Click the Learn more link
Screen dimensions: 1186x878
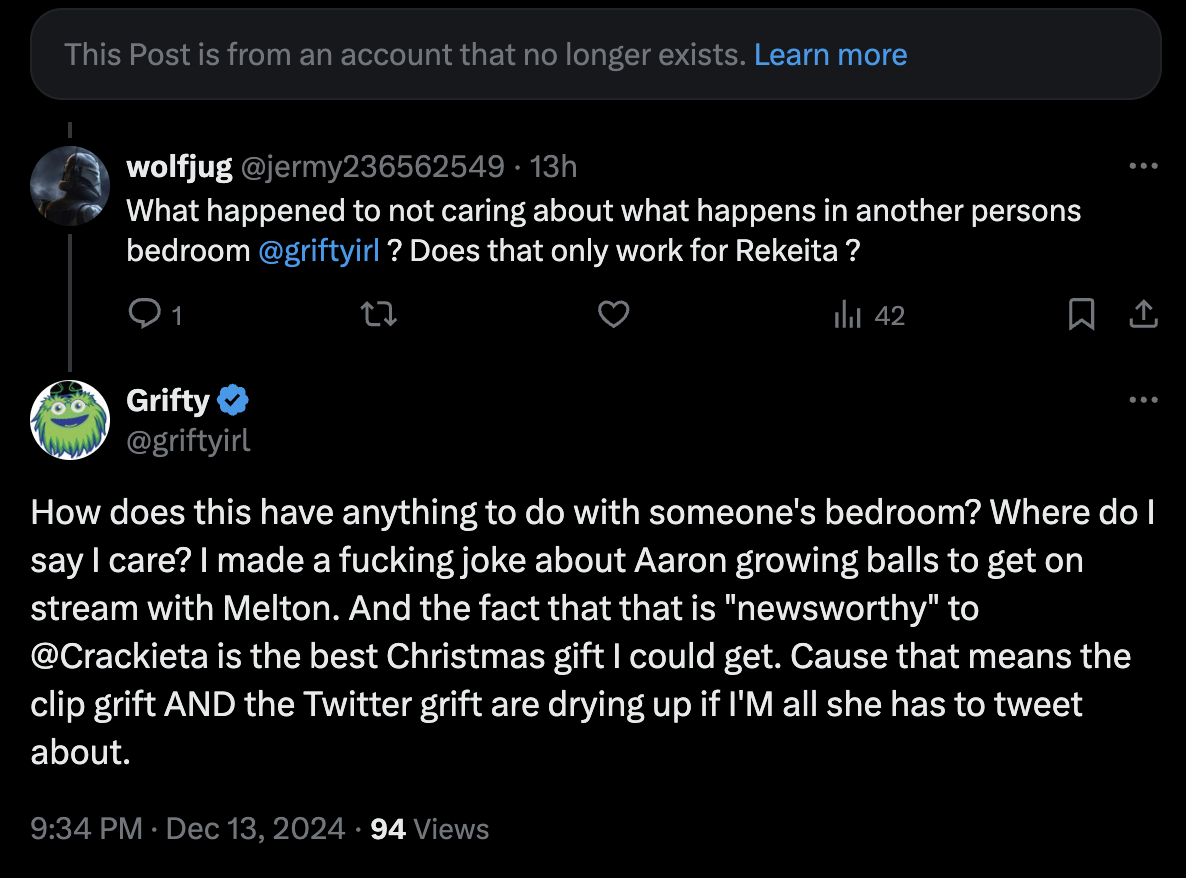click(x=831, y=54)
